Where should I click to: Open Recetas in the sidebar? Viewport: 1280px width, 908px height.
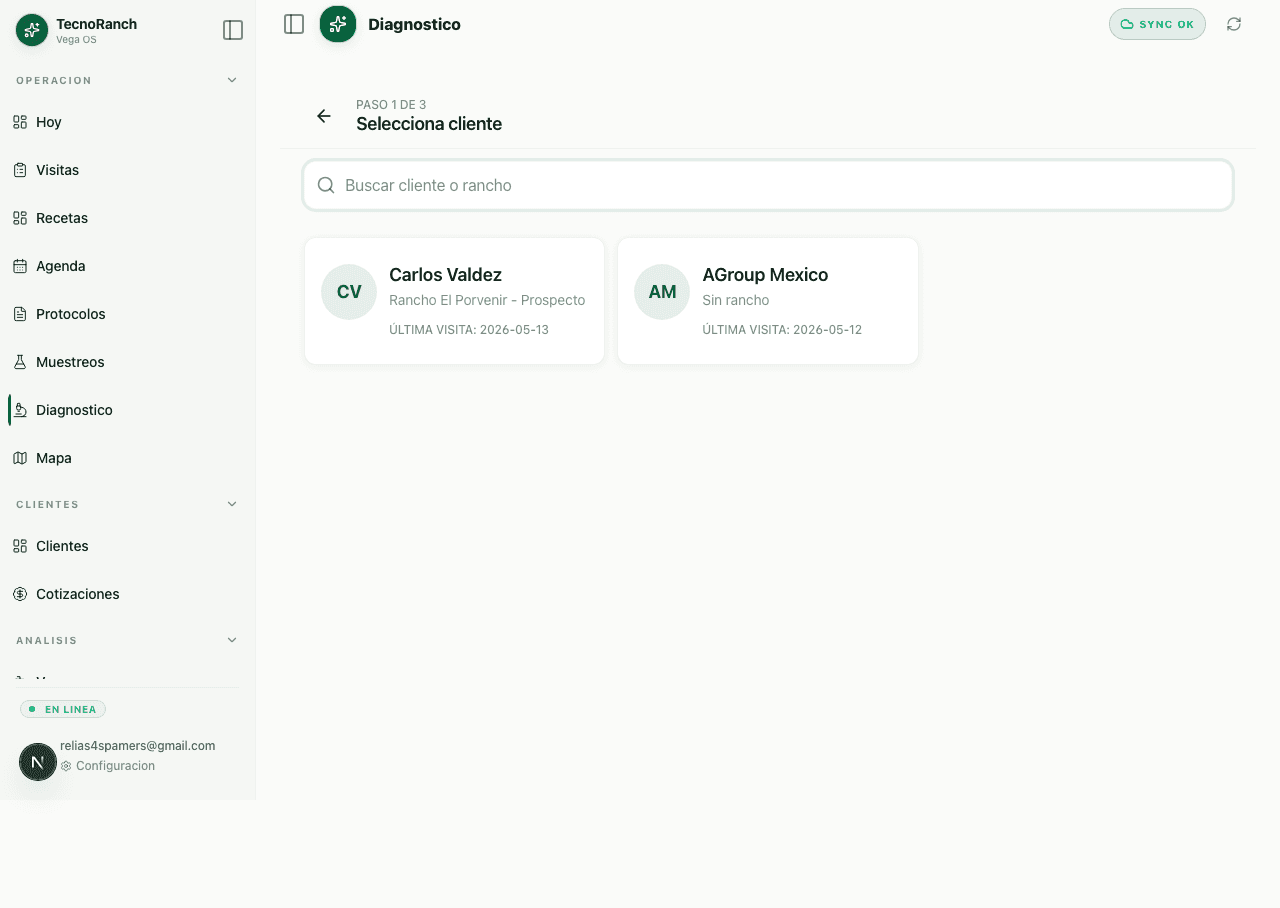click(124, 218)
